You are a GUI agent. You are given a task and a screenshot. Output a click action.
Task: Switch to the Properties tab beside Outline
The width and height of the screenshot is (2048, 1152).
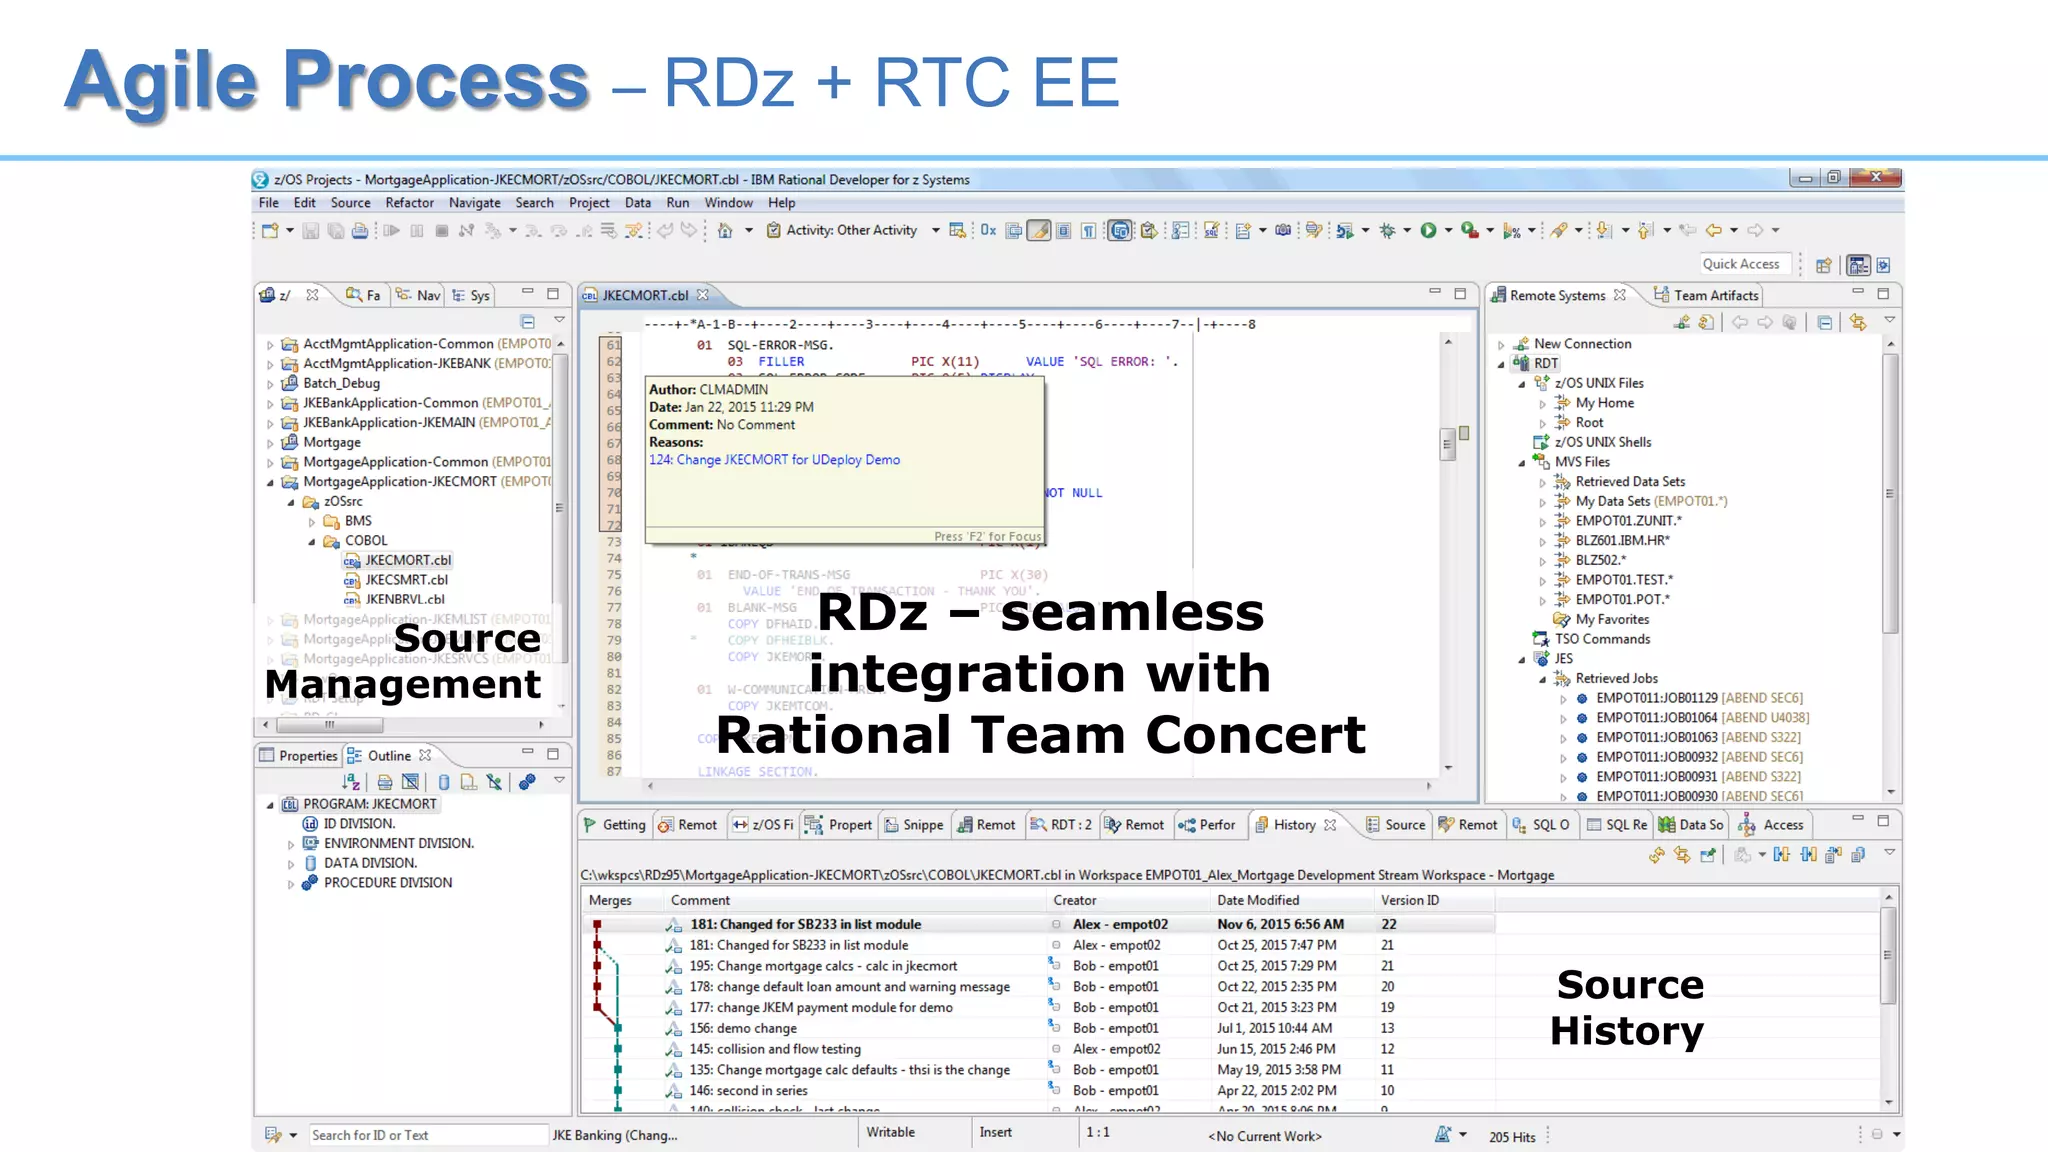click(299, 756)
